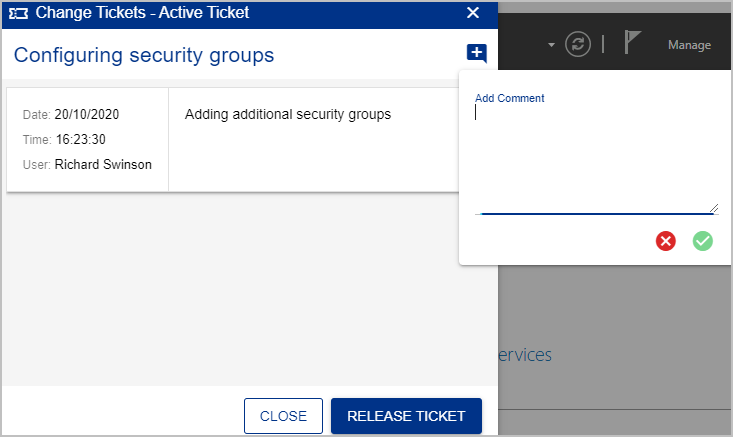This screenshot has width=733, height=437.
Task: Click the ticket icon in title bar
Action: click(19, 13)
